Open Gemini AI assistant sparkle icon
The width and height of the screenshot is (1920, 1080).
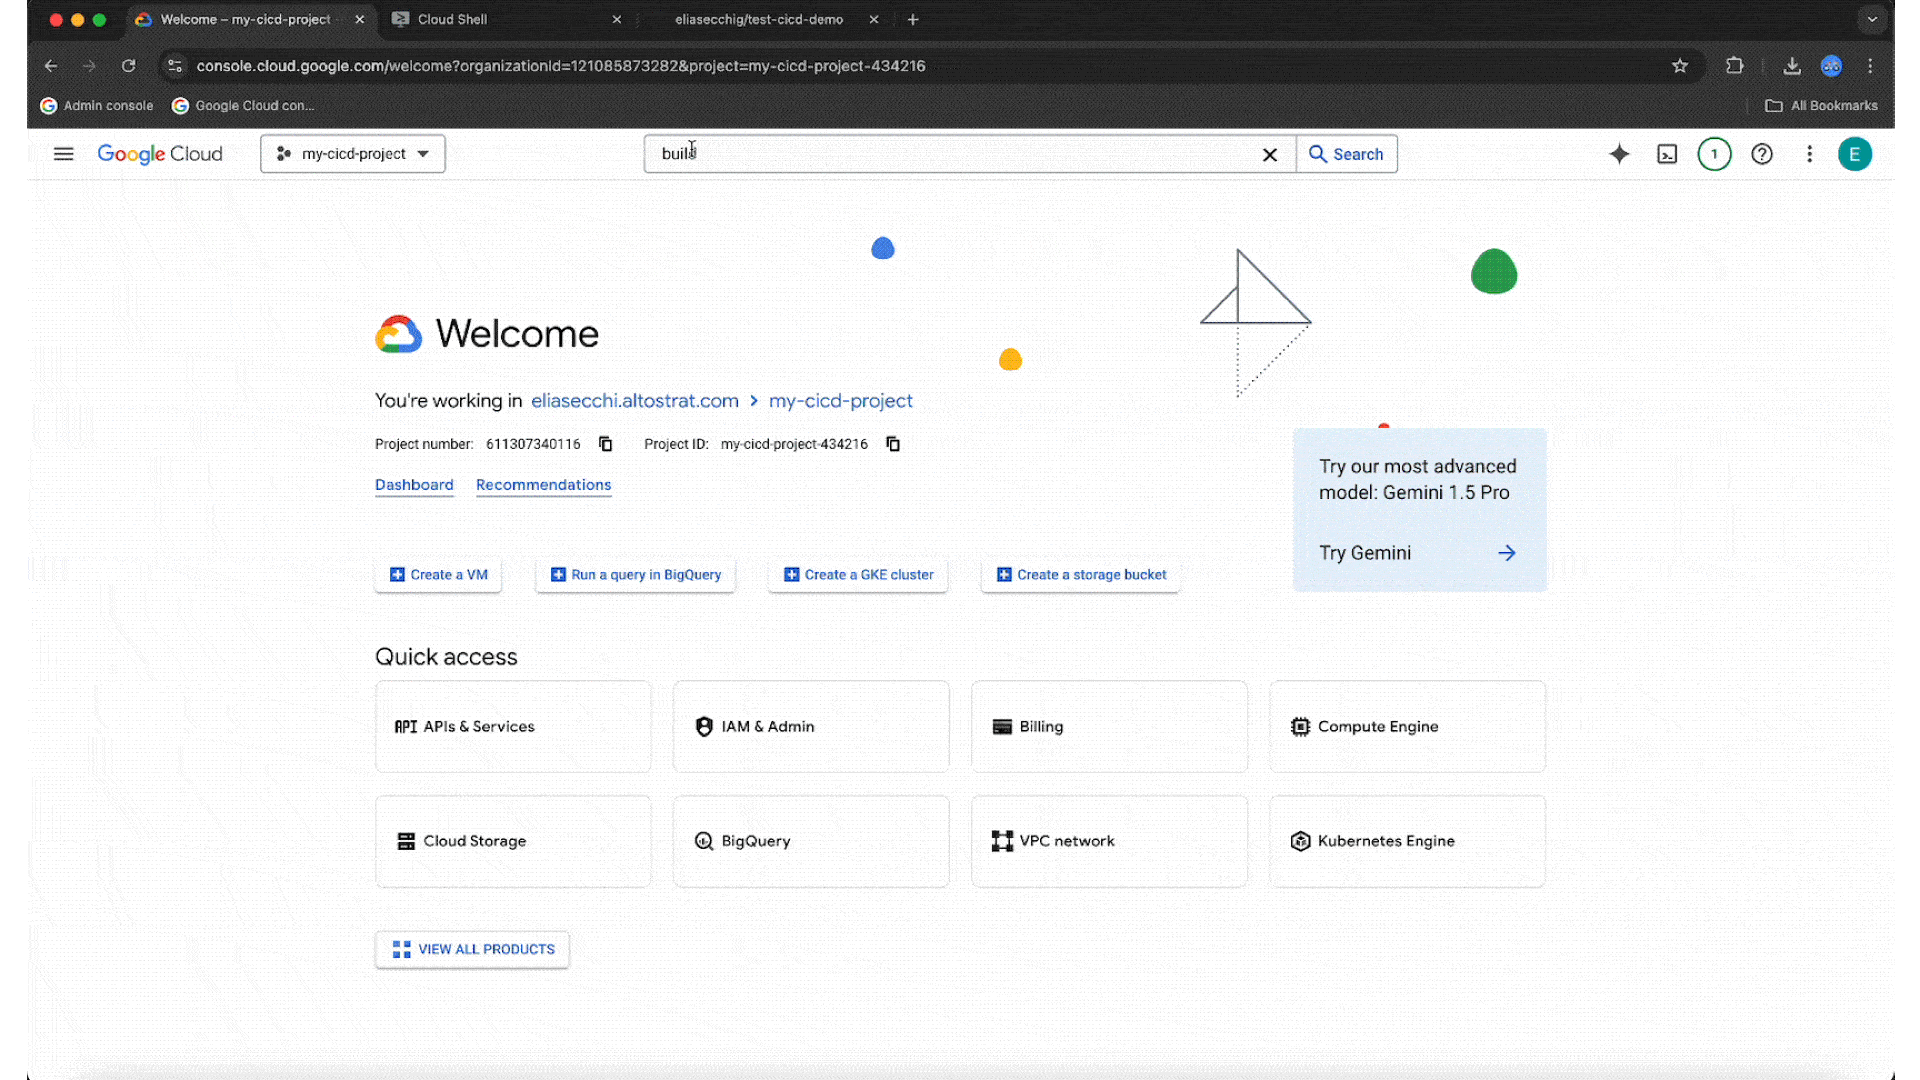[x=1619, y=154]
